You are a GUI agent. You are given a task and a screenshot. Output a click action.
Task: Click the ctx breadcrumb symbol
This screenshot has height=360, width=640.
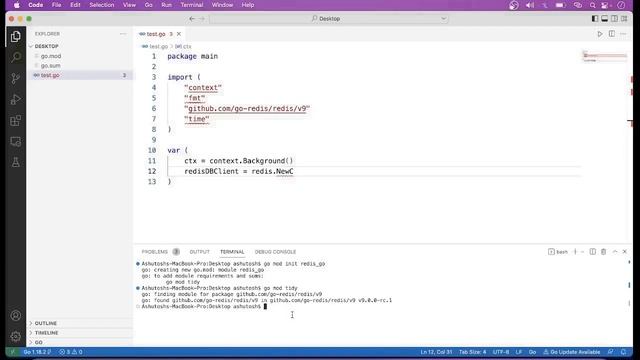(183, 47)
